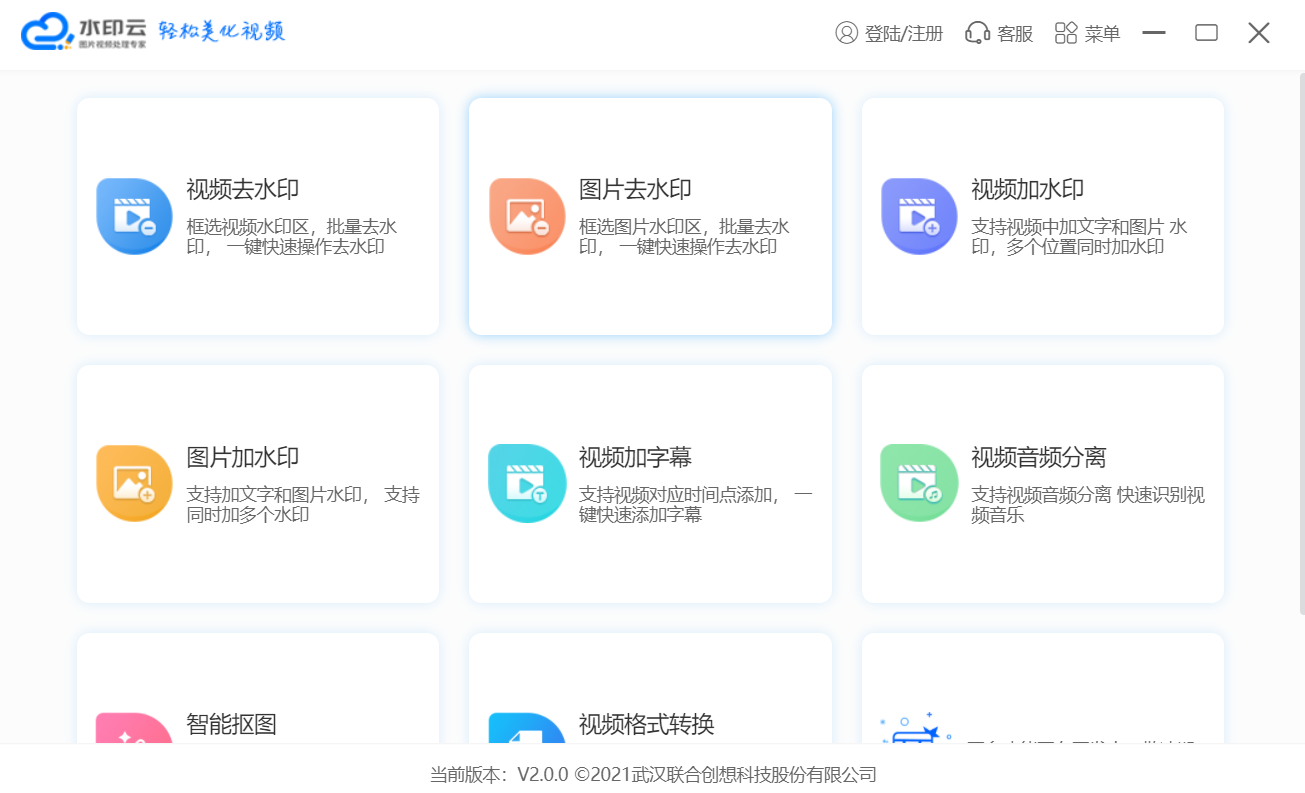Select the 视频音频分离 card title
Screen dimensions: 1305x793
coord(1039,458)
